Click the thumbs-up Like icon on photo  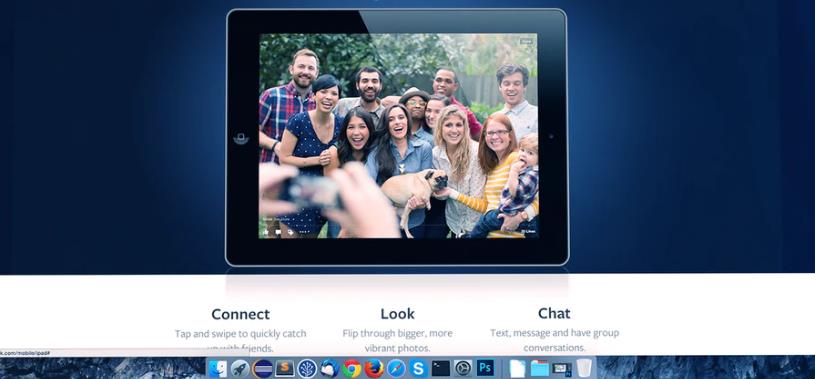tap(266, 232)
